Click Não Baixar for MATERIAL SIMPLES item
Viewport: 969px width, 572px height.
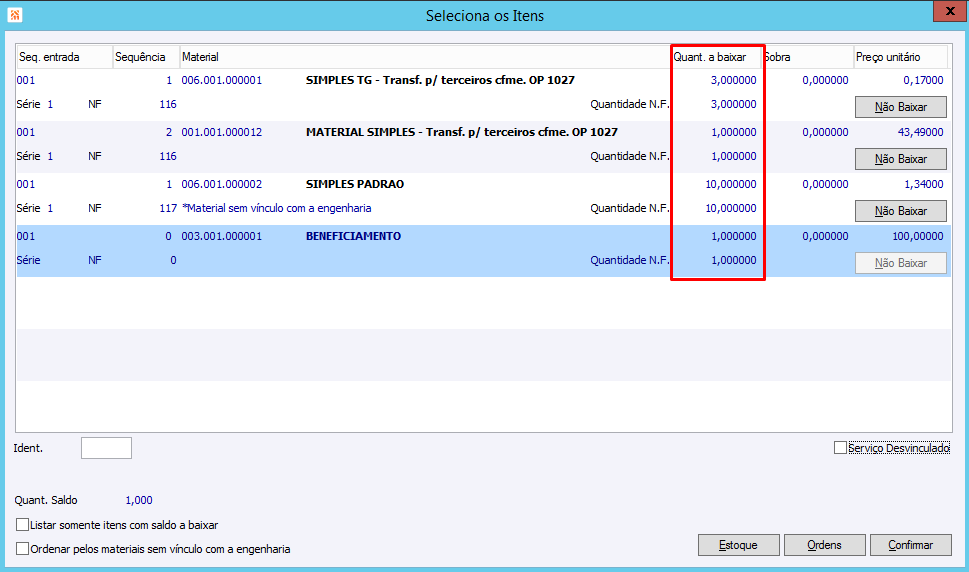(x=900, y=159)
